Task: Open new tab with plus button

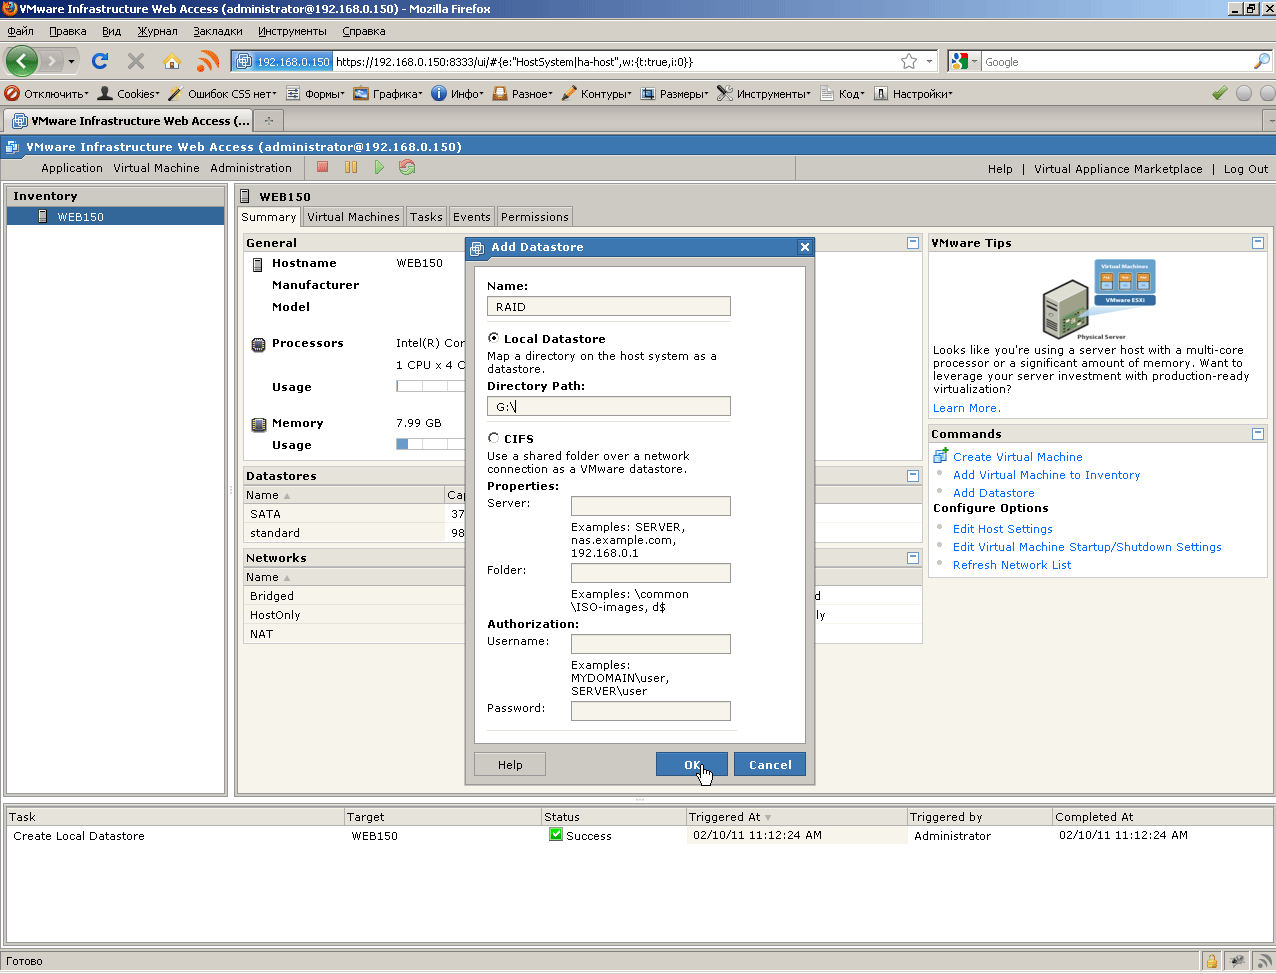Action: tap(269, 121)
